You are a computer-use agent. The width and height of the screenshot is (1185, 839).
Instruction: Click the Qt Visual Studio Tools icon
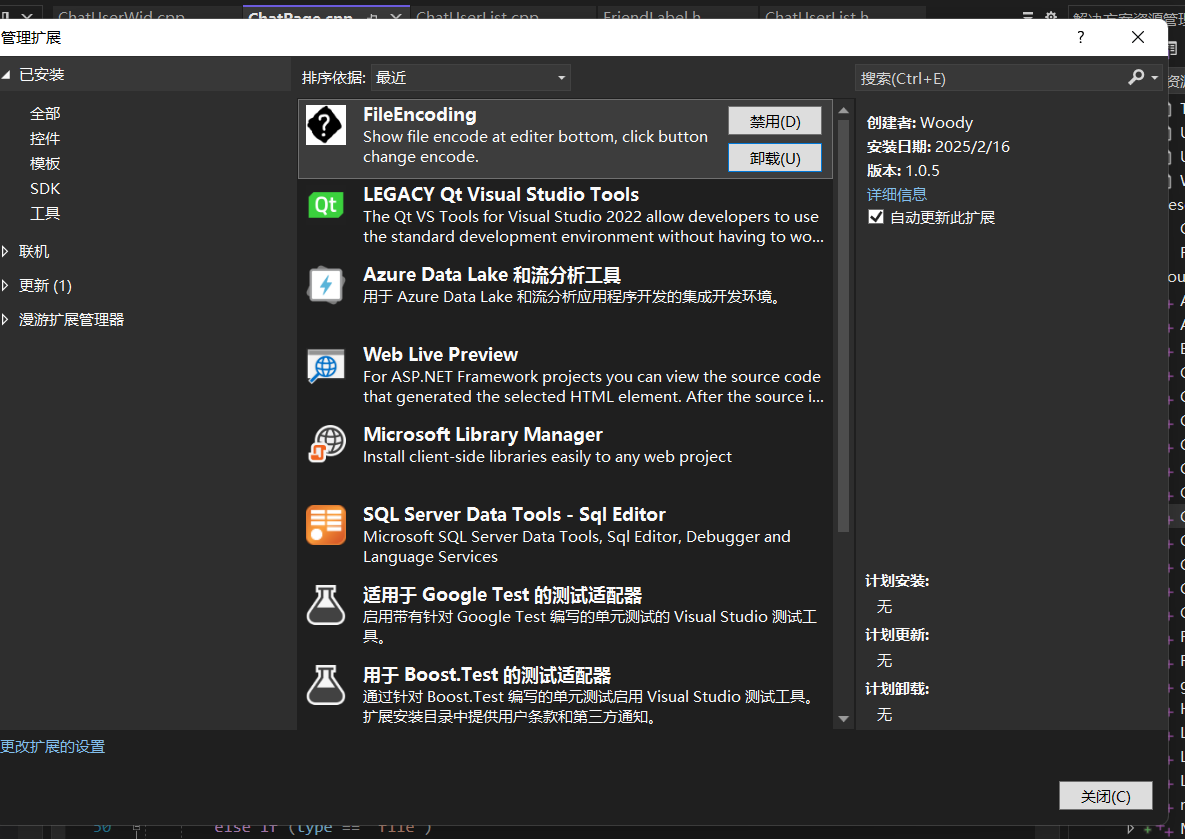326,205
